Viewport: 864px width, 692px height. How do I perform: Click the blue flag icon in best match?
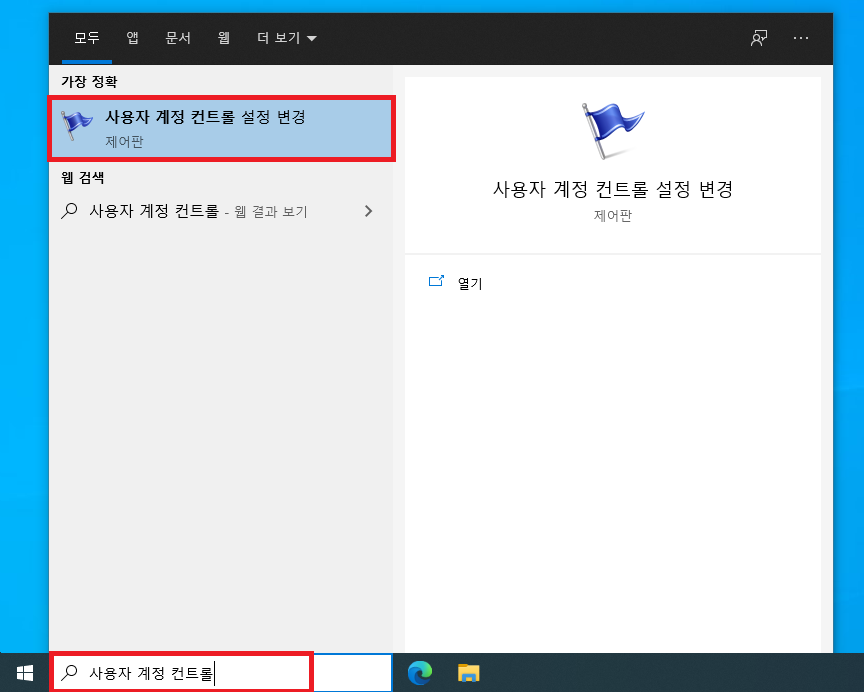76,125
